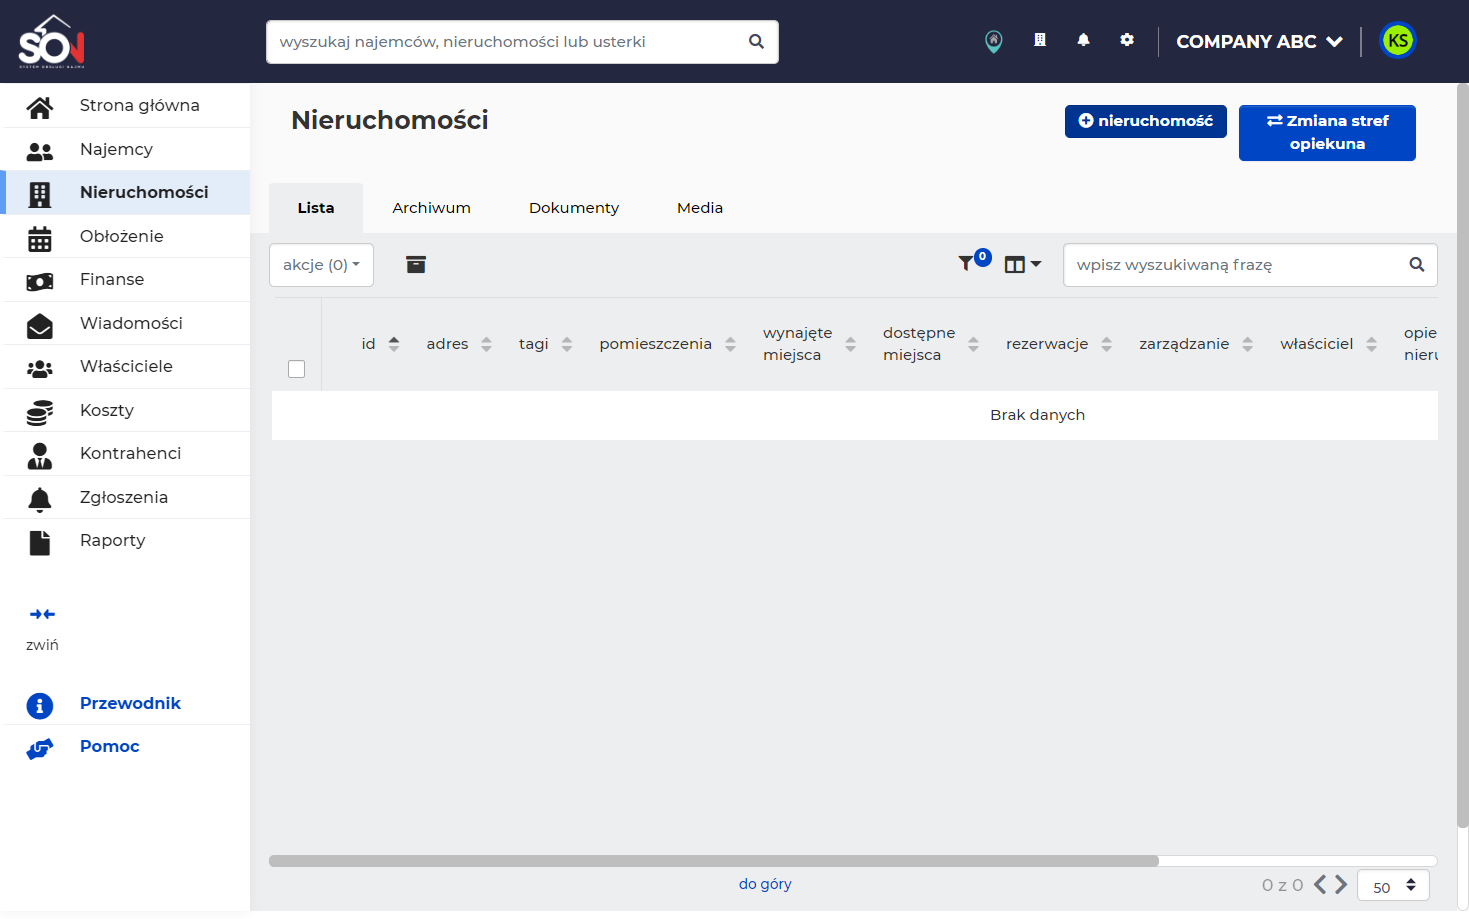Switch to the Media tab

coord(700,208)
